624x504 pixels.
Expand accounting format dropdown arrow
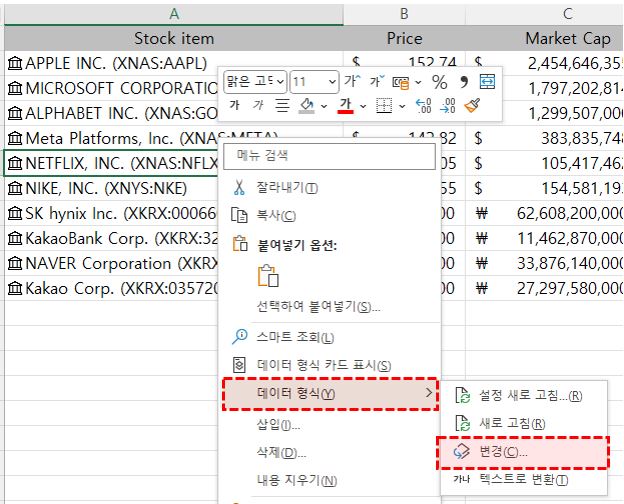coord(418,82)
